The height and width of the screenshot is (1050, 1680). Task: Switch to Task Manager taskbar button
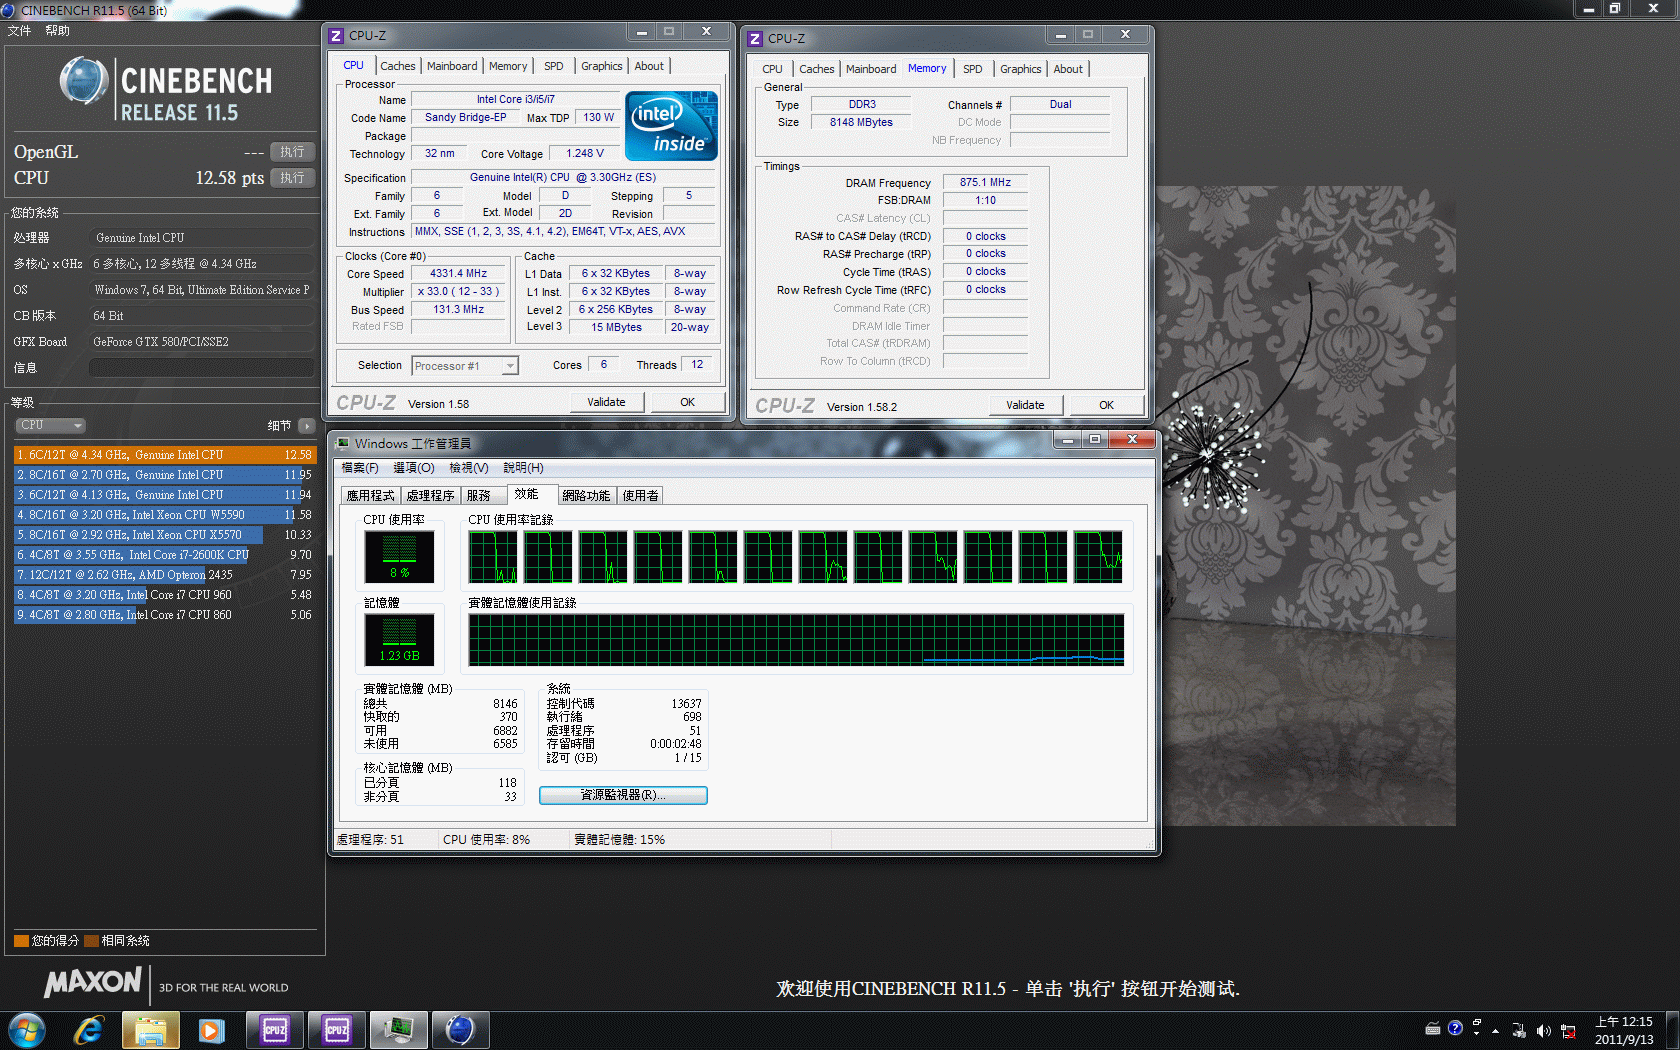(x=399, y=1030)
